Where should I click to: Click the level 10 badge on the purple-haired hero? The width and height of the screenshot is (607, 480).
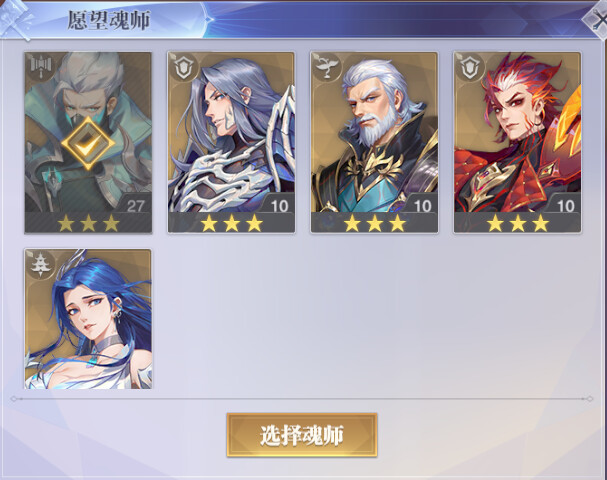279,206
